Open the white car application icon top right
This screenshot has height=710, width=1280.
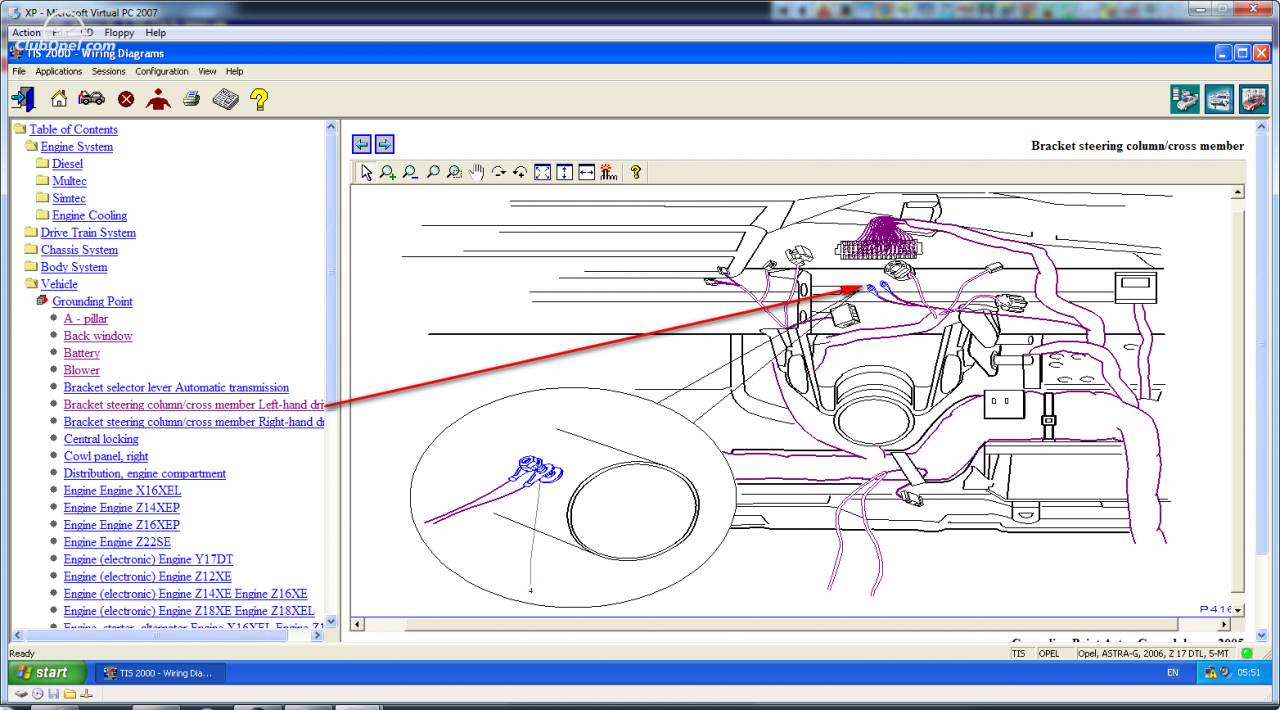pos(1219,99)
